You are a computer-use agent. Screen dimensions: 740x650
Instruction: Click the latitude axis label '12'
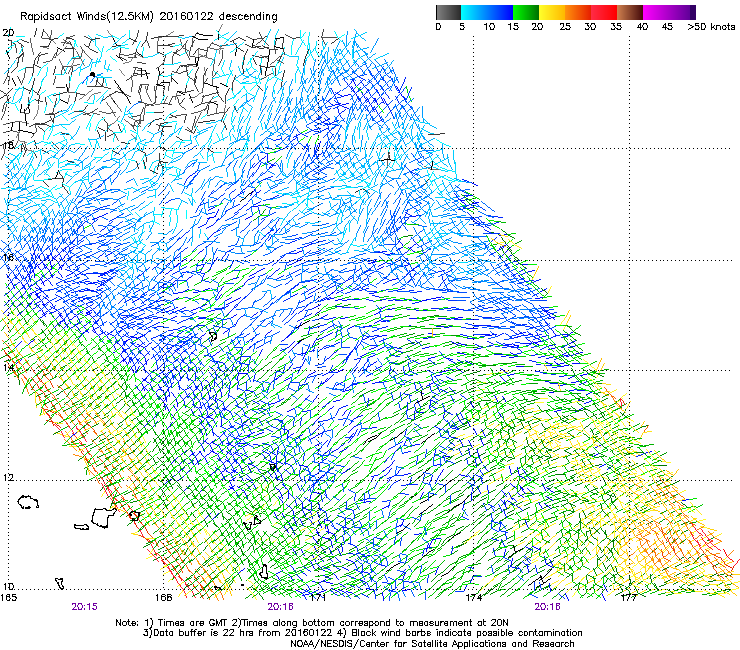point(8,478)
